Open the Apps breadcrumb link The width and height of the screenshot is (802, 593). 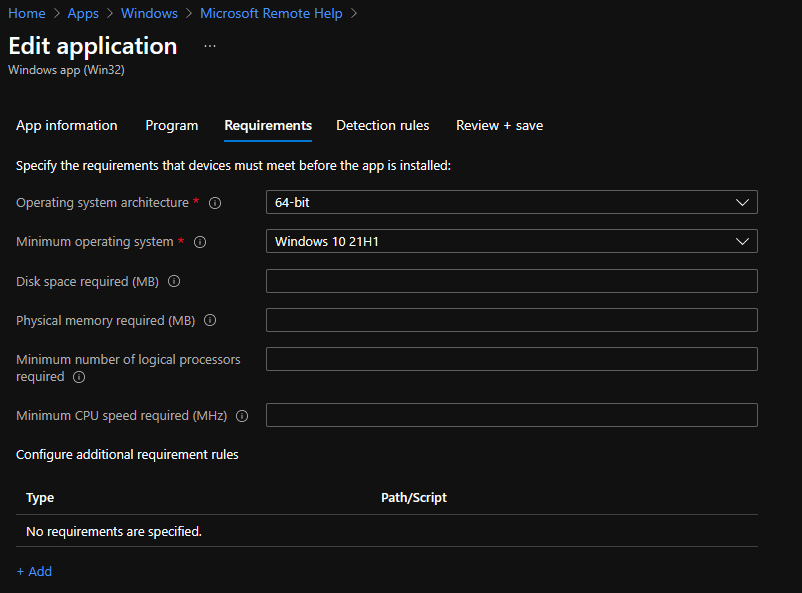(x=83, y=13)
